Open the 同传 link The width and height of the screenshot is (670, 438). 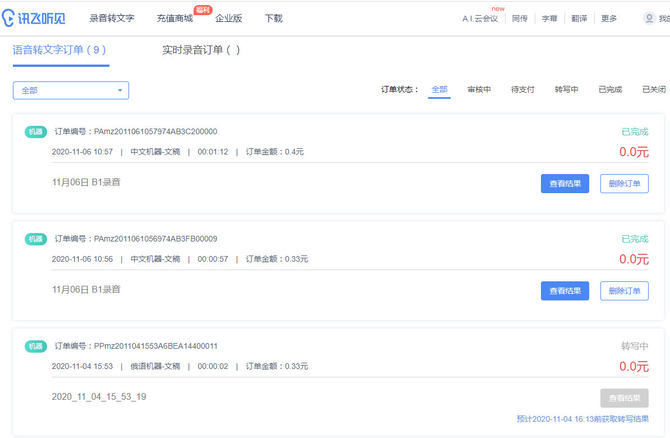tap(520, 18)
